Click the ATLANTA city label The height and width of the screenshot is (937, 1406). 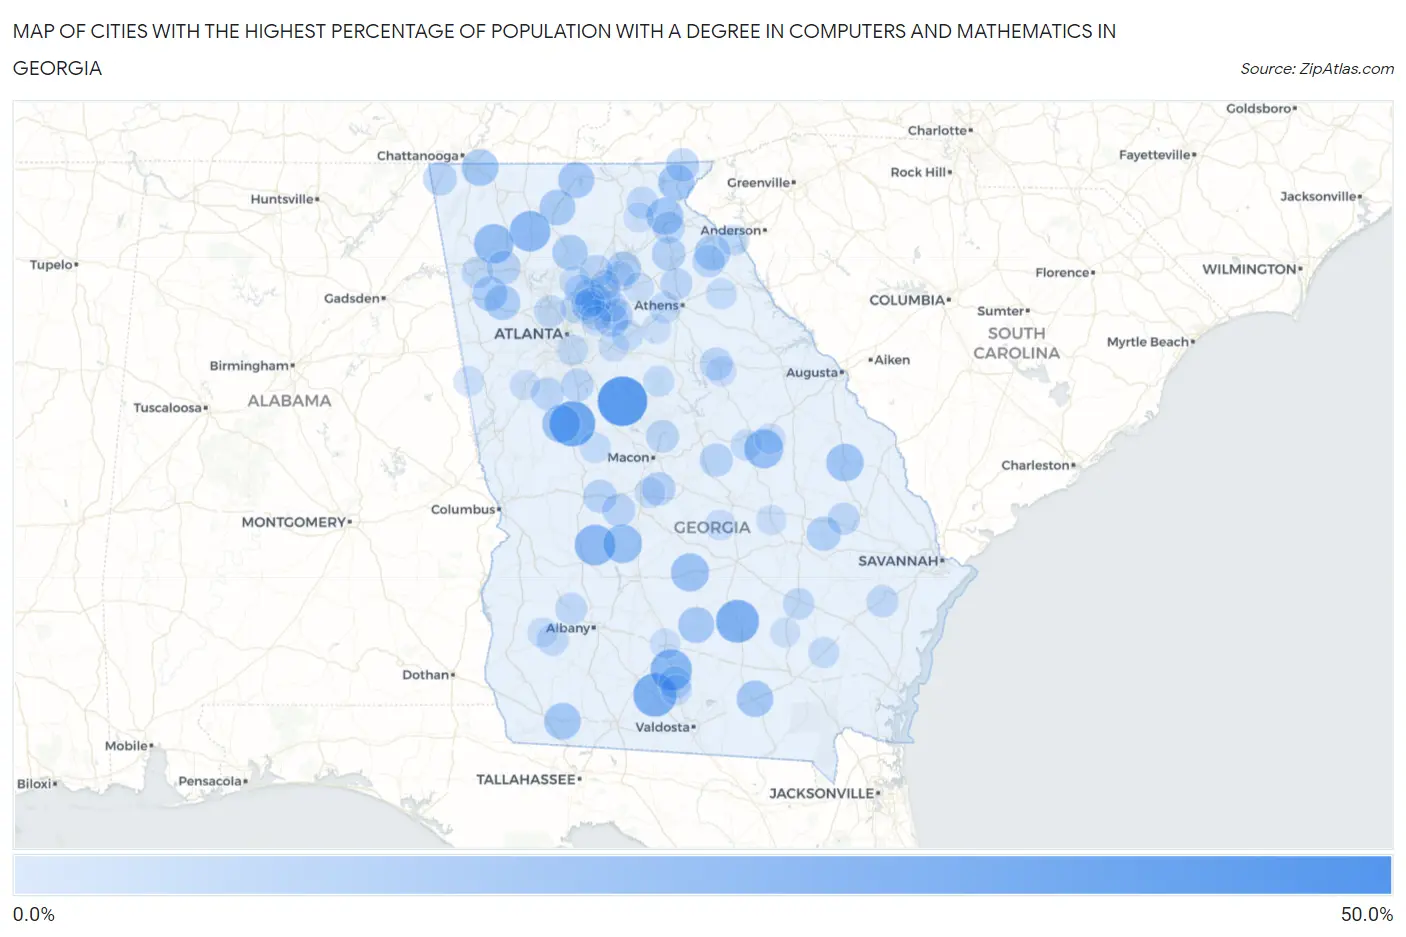pos(529,334)
